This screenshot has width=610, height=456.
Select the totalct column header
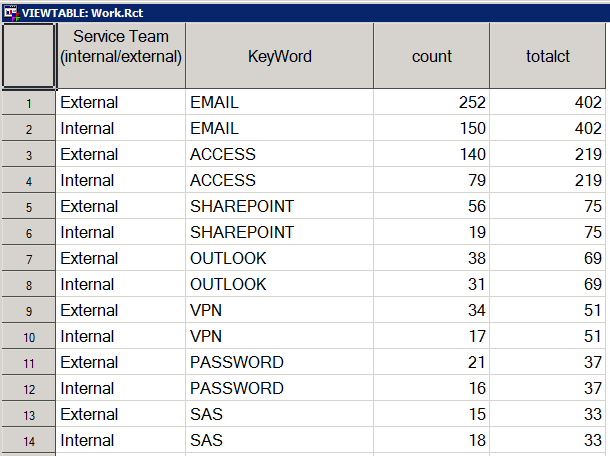click(x=549, y=56)
